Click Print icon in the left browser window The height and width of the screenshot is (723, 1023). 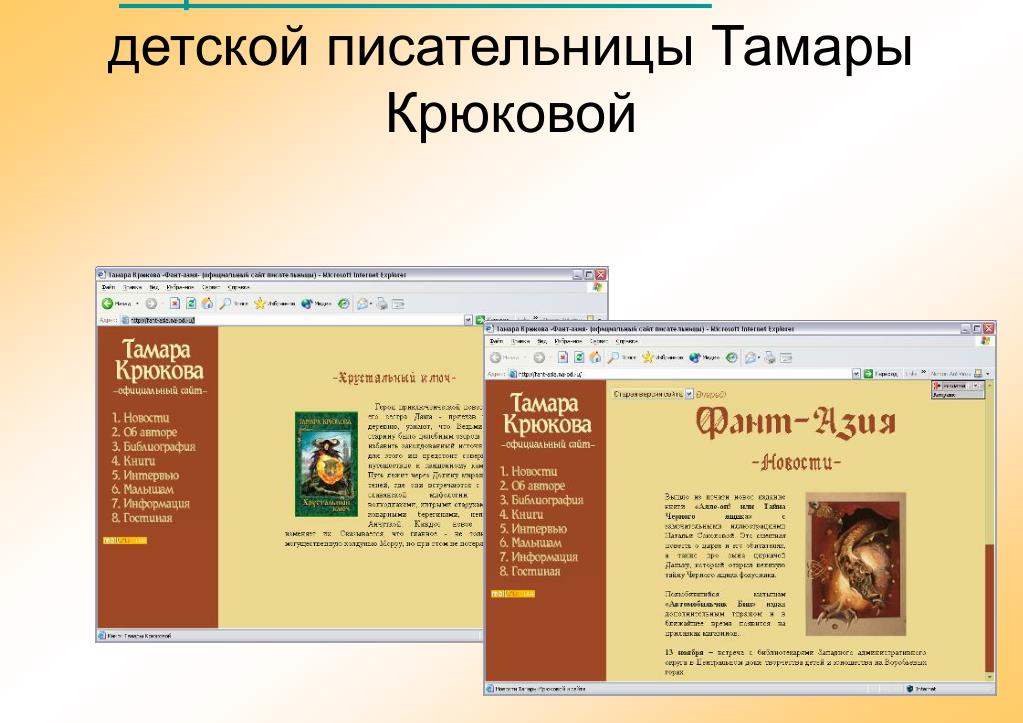(x=382, y=303)
